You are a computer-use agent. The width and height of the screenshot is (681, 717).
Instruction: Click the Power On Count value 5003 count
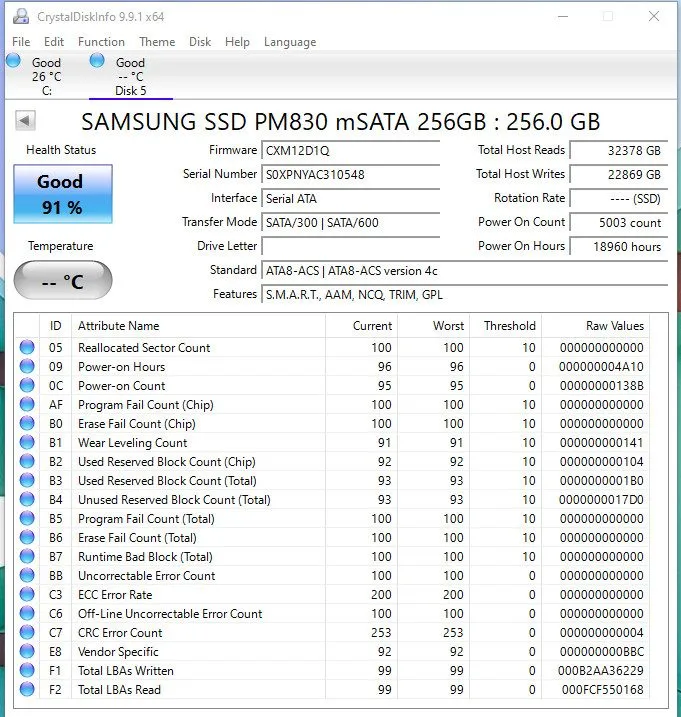tap(618, 222)
